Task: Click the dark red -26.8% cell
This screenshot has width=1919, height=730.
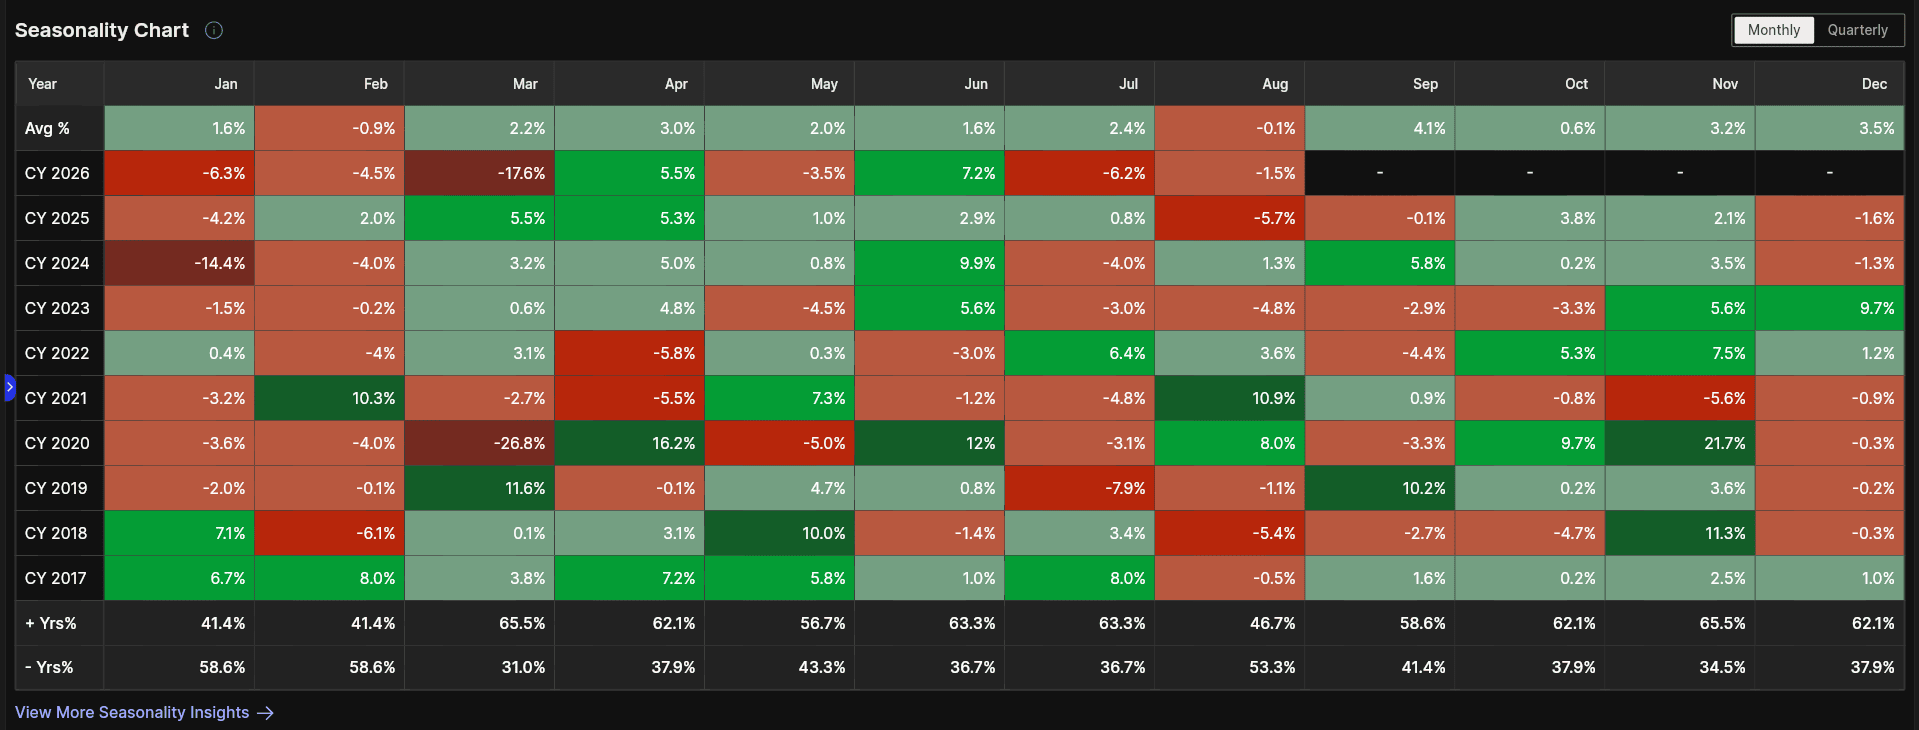Action: click(x=480, y=443)
